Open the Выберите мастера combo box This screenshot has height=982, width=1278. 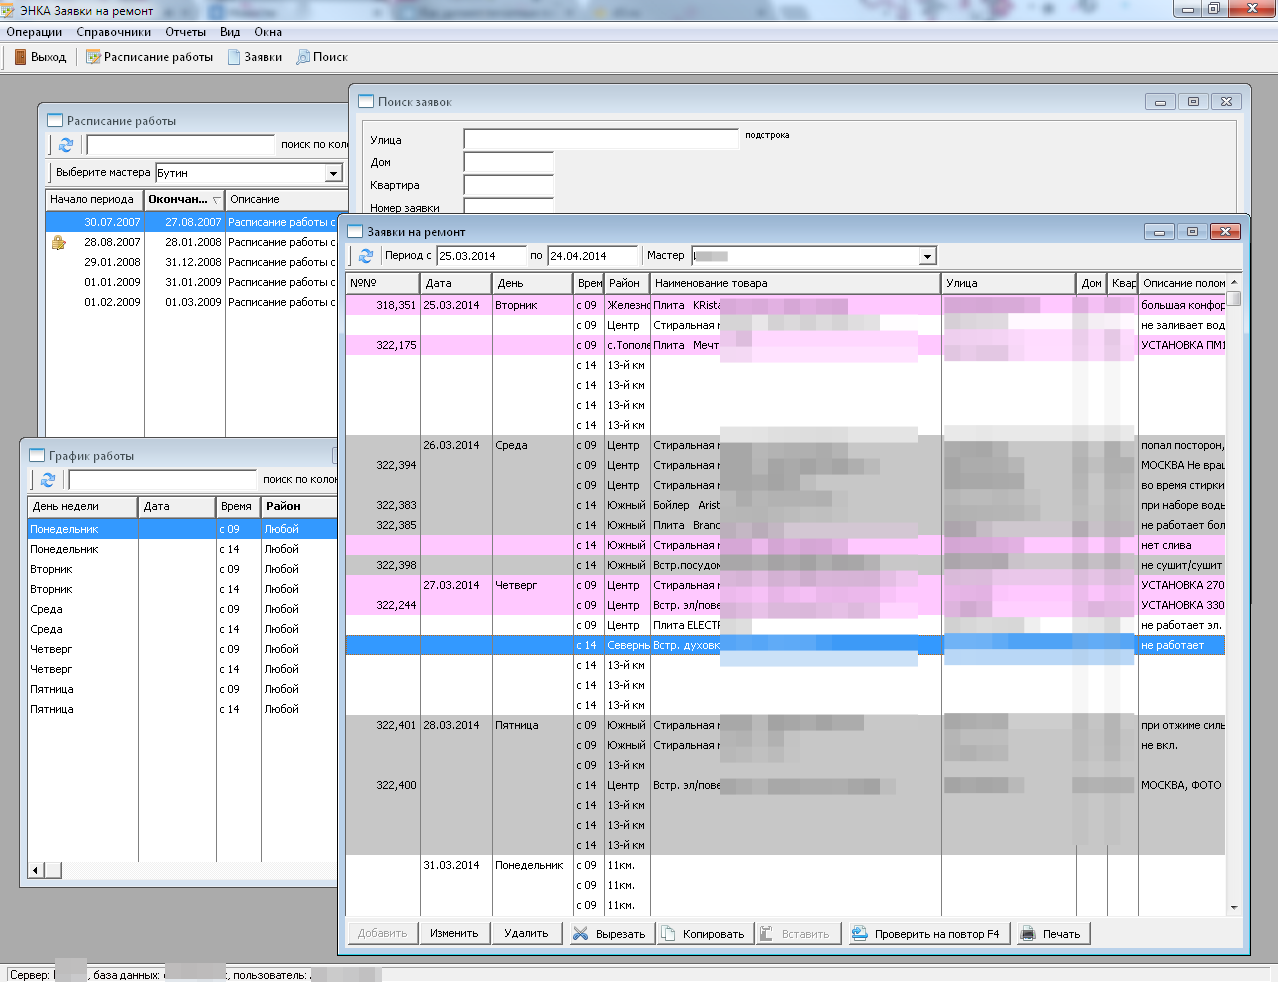click(333, 173)
